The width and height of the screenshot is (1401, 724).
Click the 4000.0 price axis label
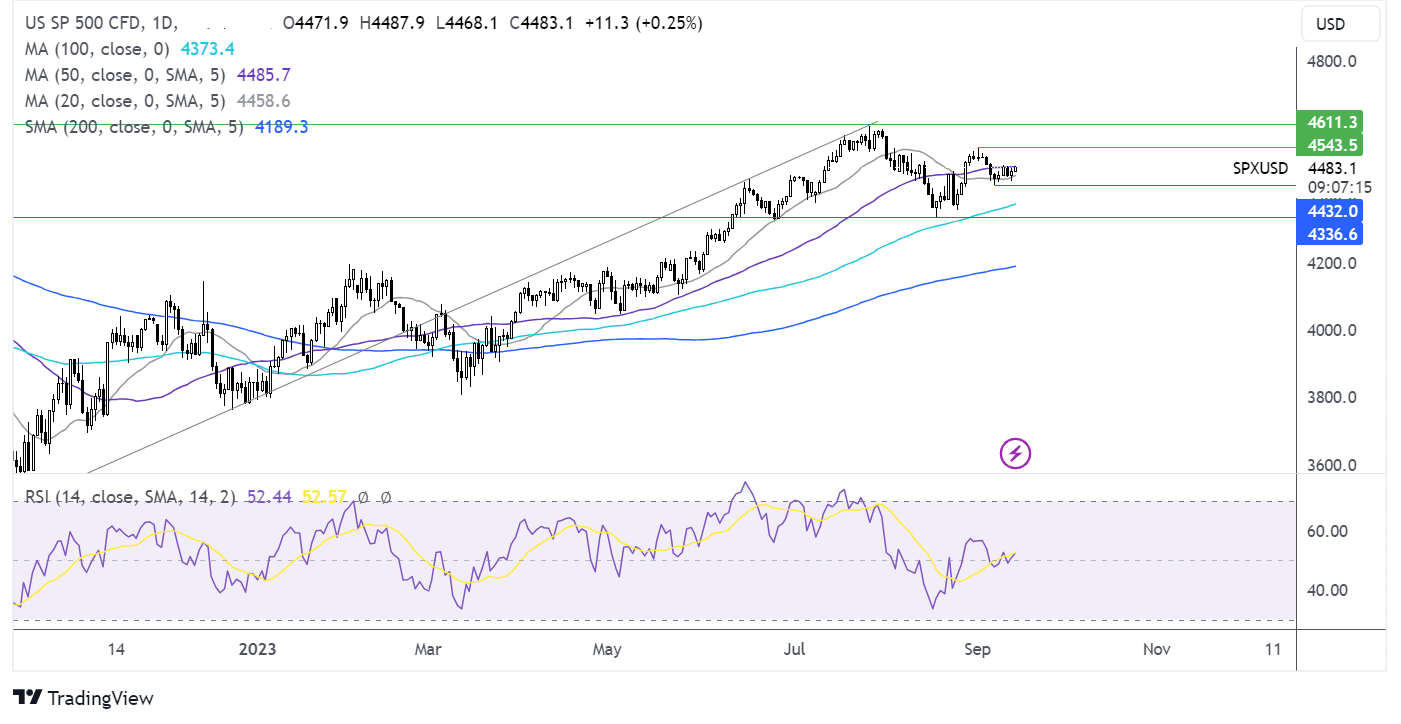1332,330
